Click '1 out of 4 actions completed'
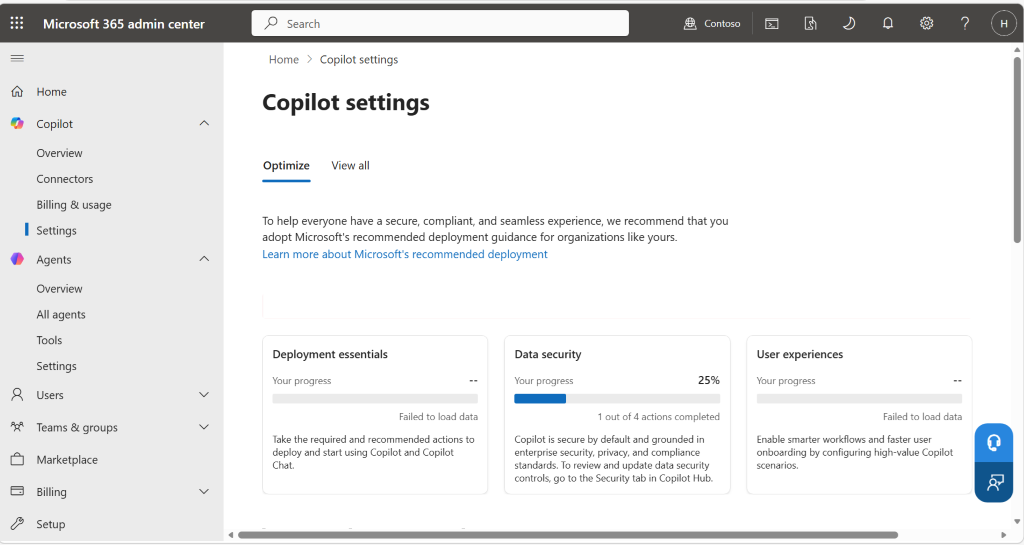The width and height of the screenshot is (1024, 545). click(658, 417)
